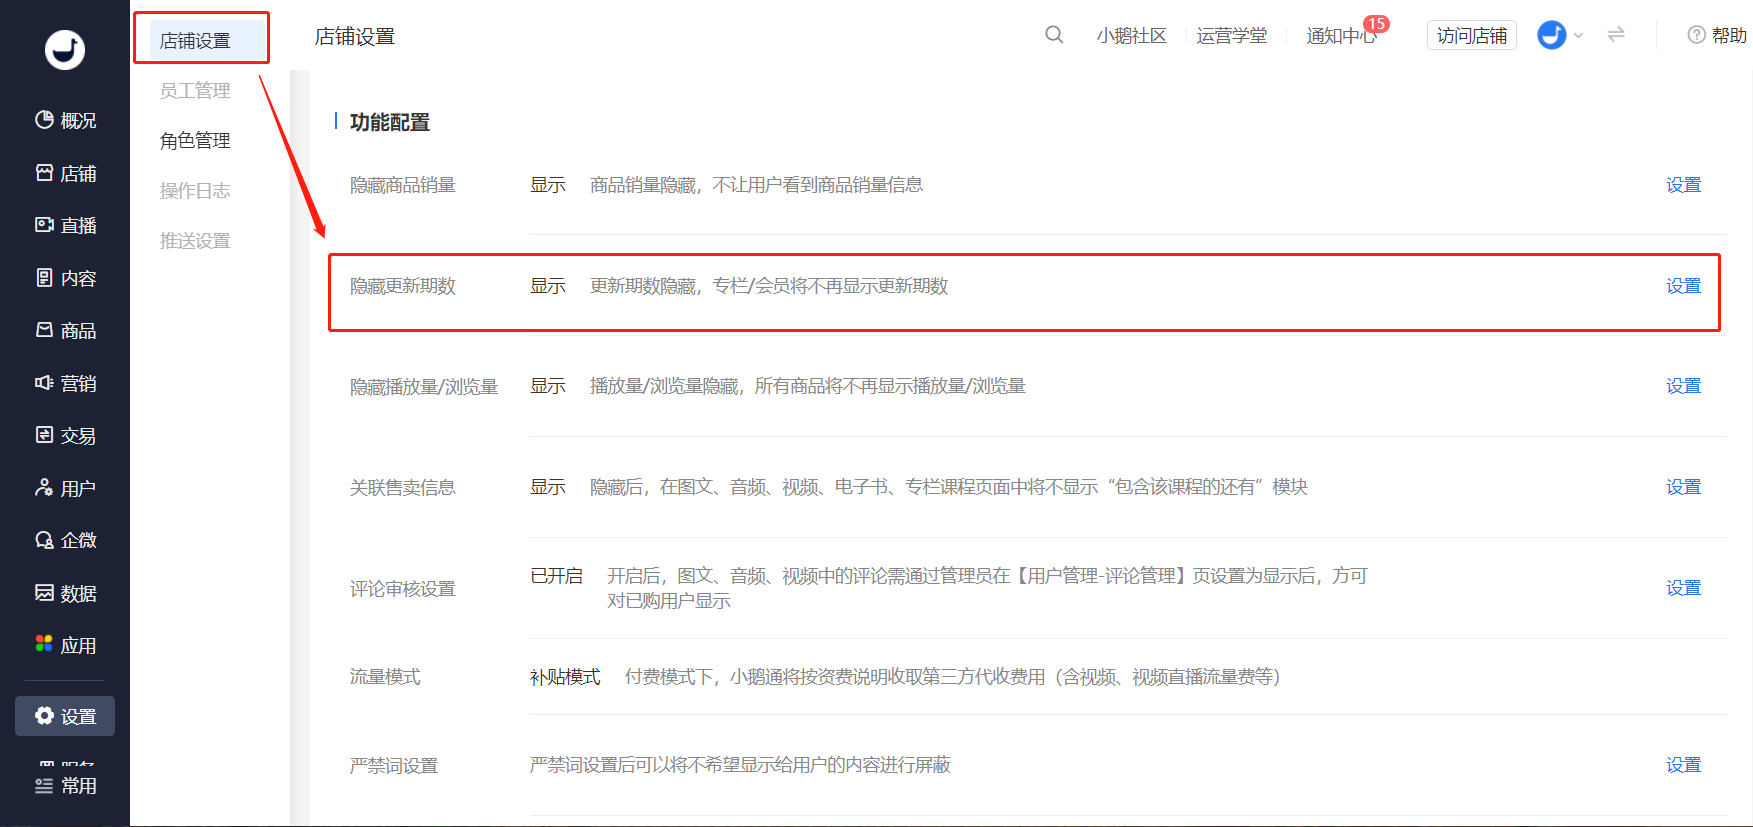1753x827 pixels.
Task: Click the switch arrows icon in header
Action: click(x=1616, y=35)
